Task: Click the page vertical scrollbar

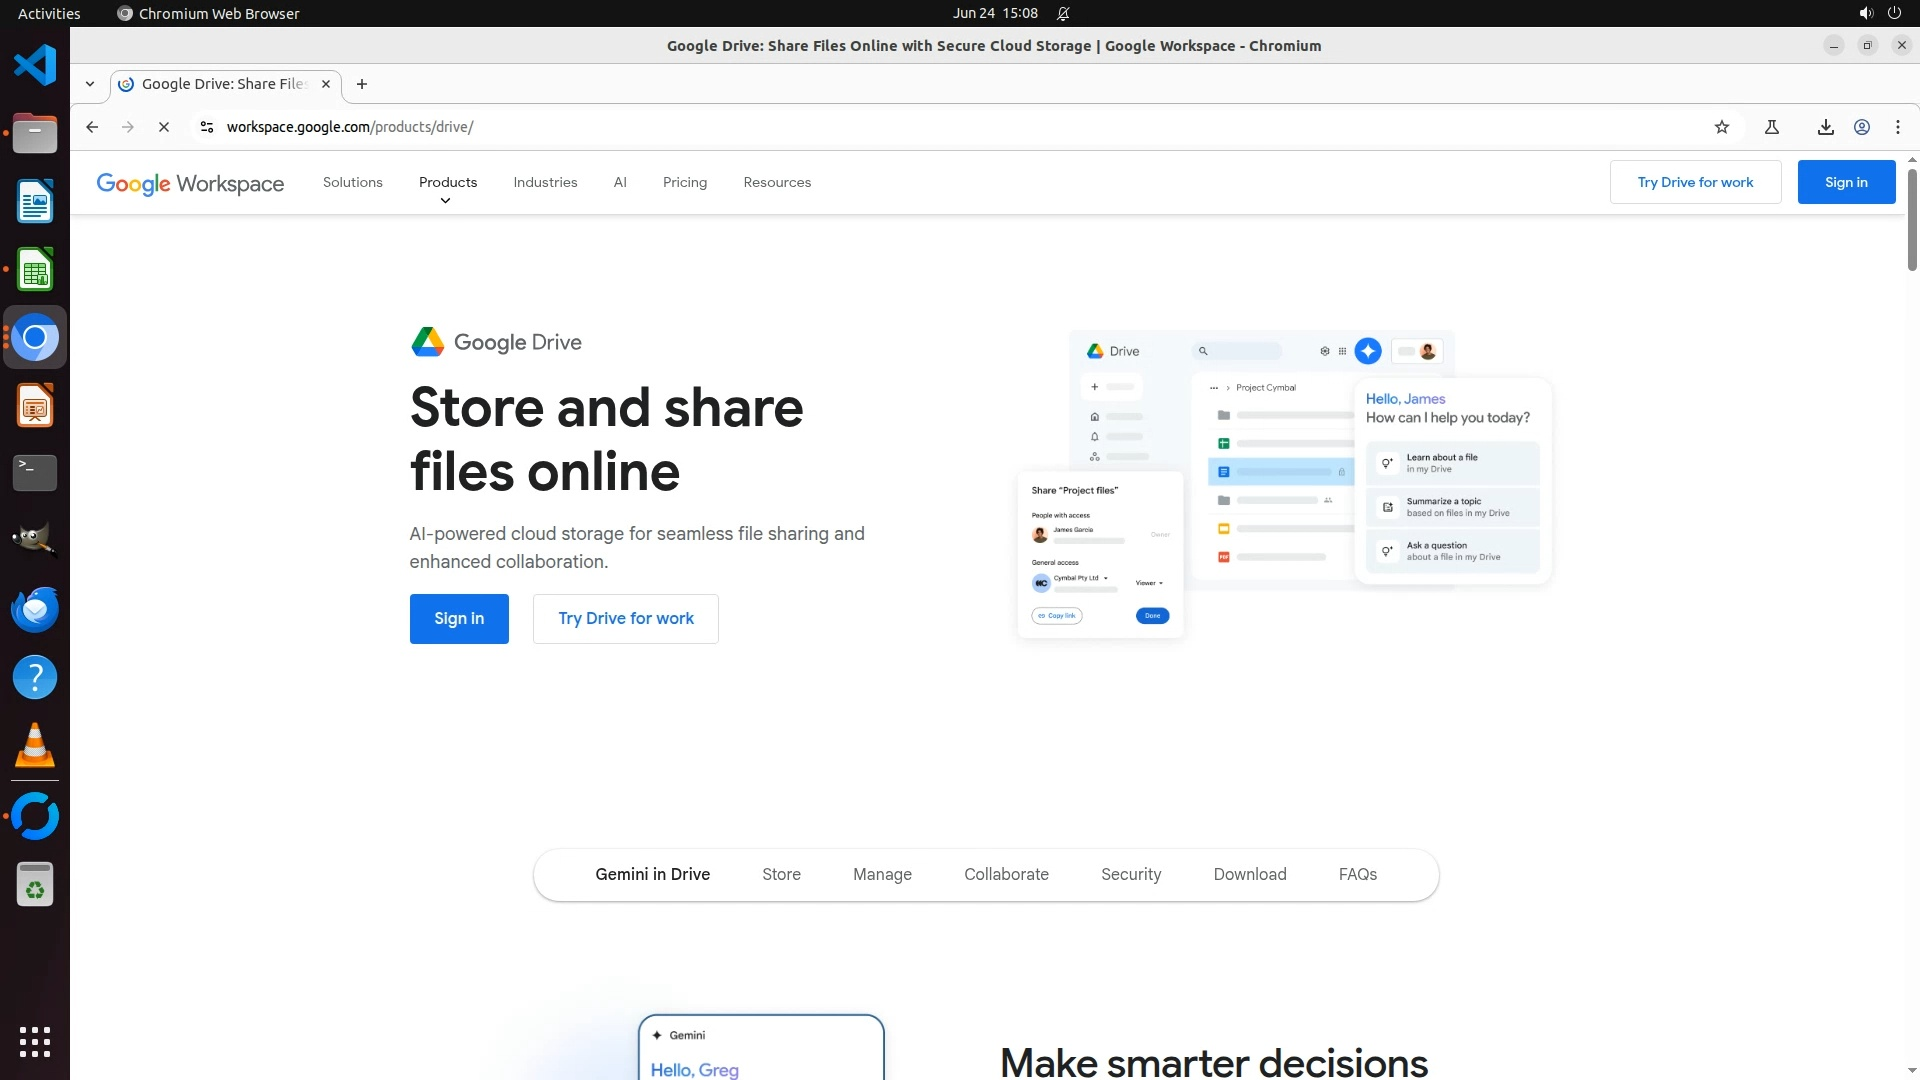Action: [1911, 220]
